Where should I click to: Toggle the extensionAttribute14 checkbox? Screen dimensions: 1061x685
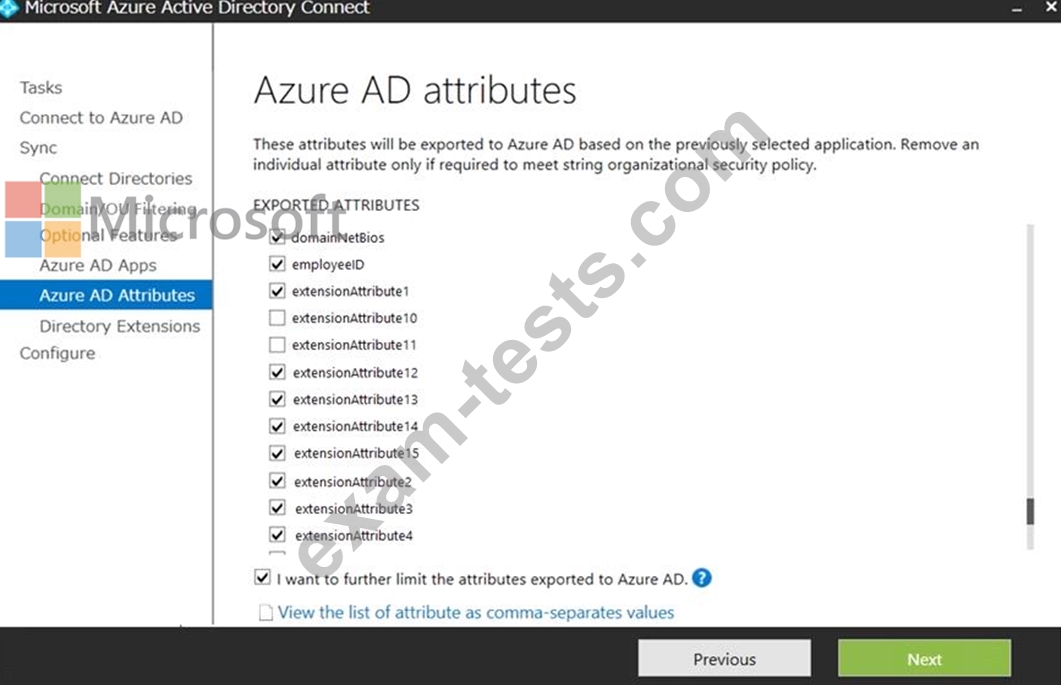click(x=277, y=426)
